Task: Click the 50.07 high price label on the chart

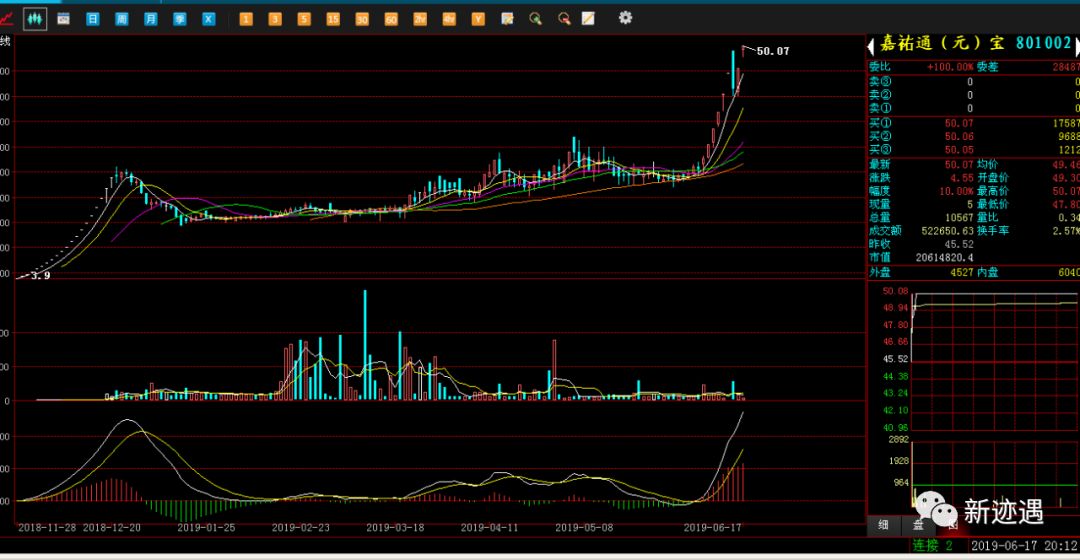Action: coord(773,51)
